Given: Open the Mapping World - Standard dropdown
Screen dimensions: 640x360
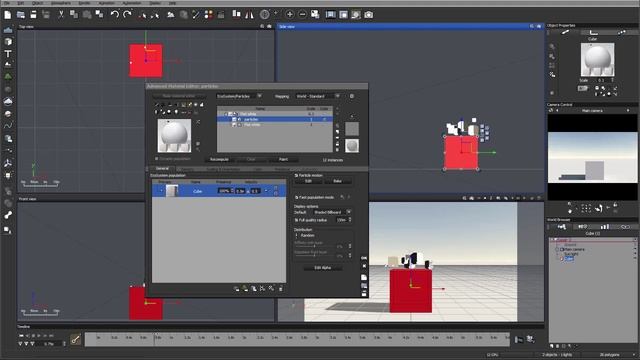Looking at the screenshot, I should [x=318, y=96].
